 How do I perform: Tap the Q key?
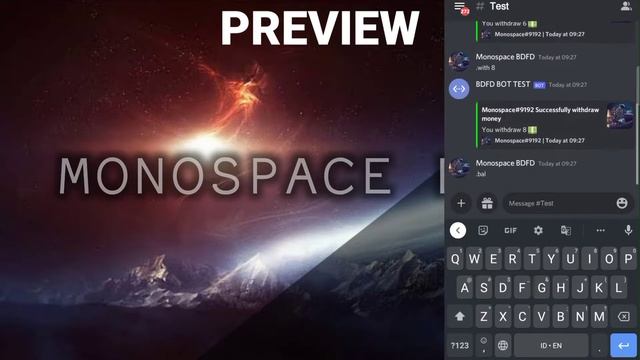tap(456, 258)
